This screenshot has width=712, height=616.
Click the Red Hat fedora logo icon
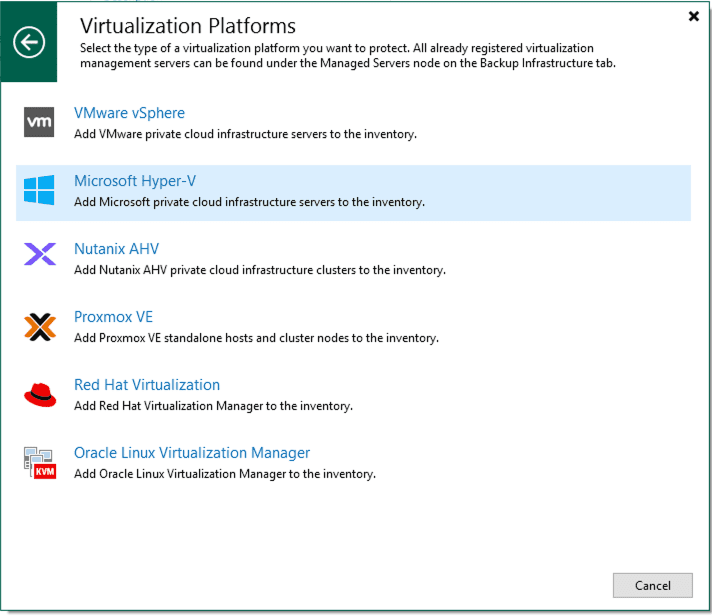pos(39,394)
